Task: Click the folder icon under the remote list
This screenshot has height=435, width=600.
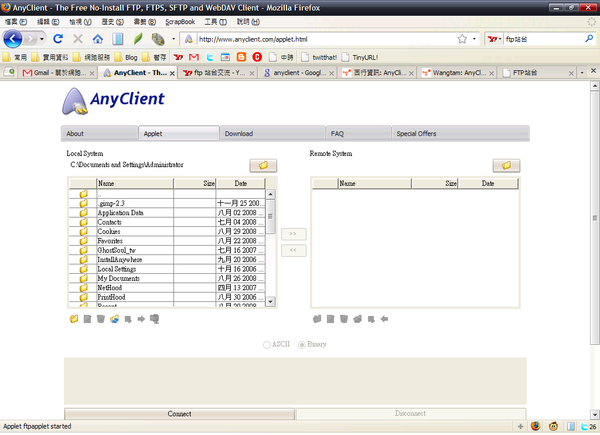Action: pyautogui.click(x=317, y=319)
